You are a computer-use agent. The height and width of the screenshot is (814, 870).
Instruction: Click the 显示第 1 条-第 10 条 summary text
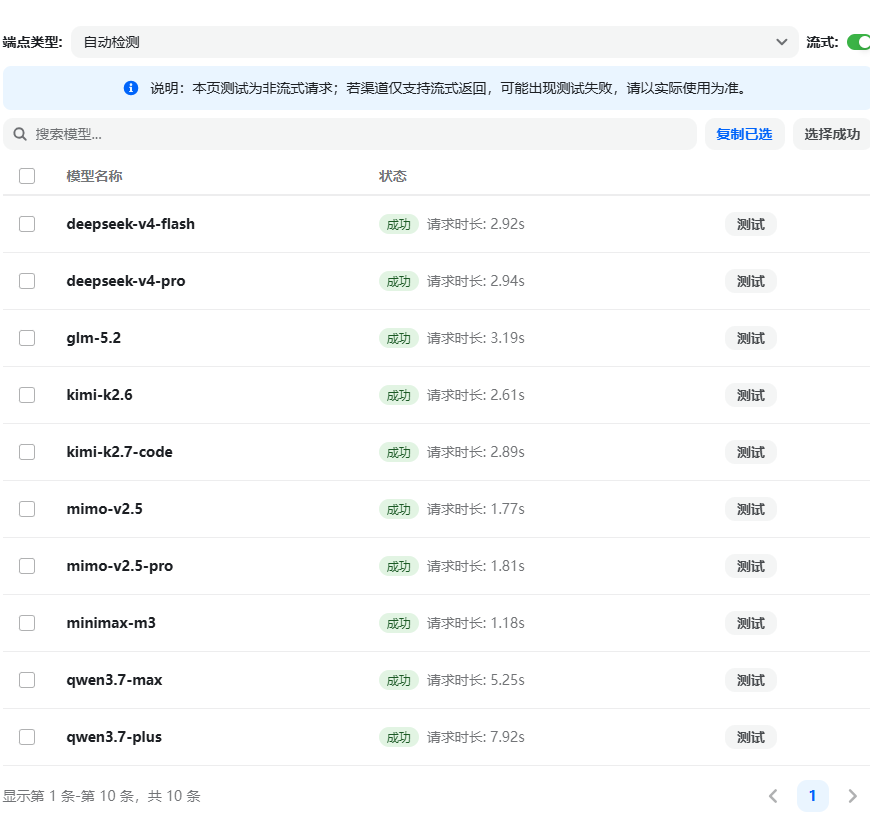tap(102, 796)
